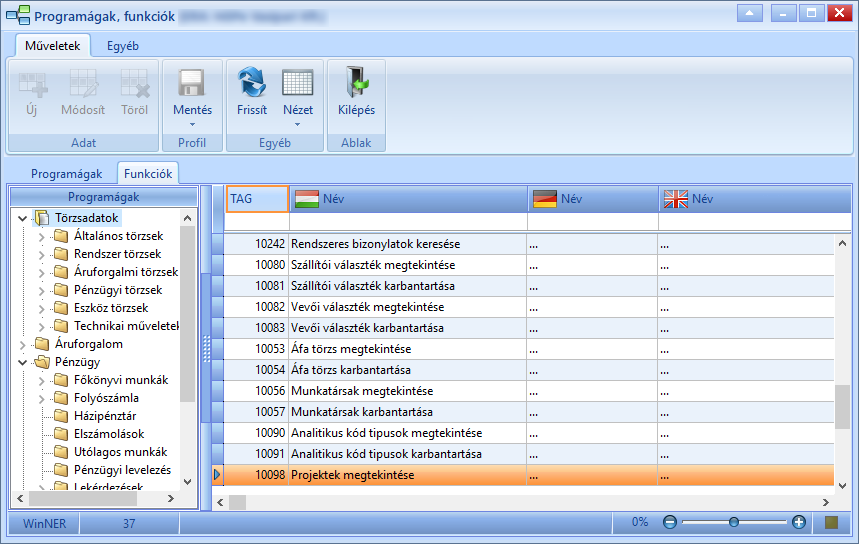Open the Nézet grid view icon
Screen dimensions: 859x544
tap(297, 83)
